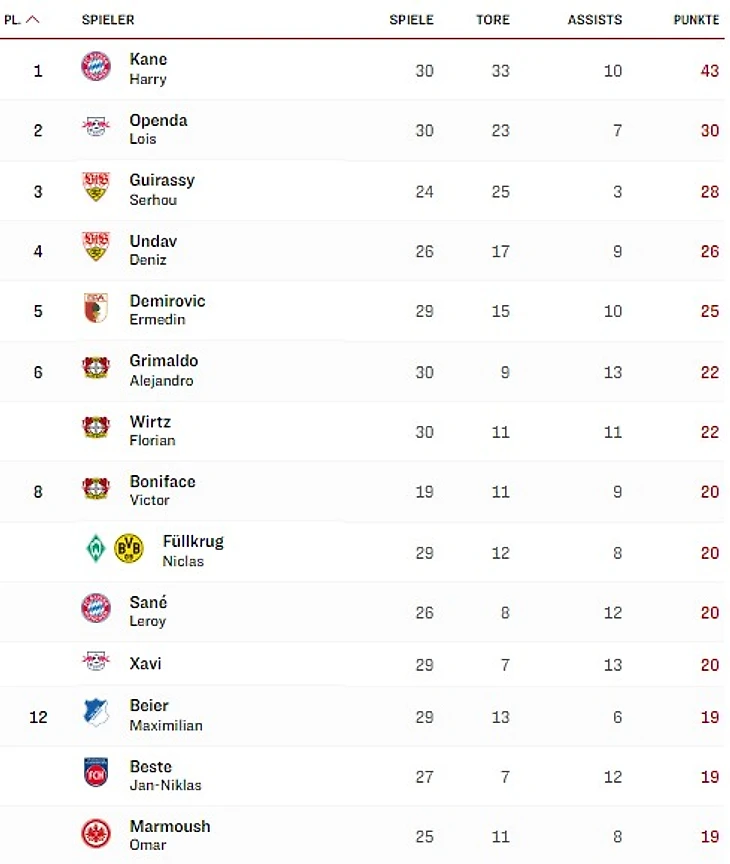Click the Leverkusen crest beside Grimaldo
This screenshot has width=730, height=864.
[x=96, y=368]
